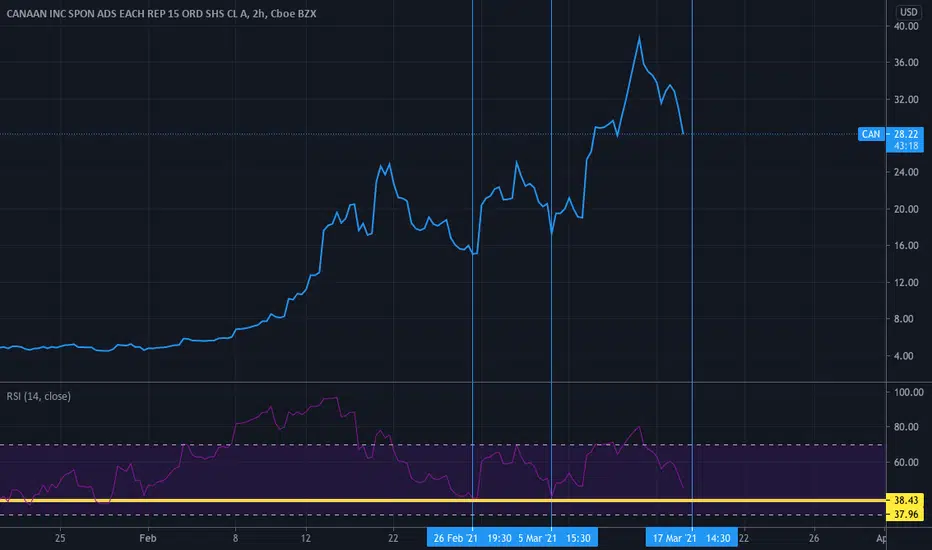Click the 8 date label on time axis
The height and width of the screenshot is (550, 932).
(x=235, y=538)
